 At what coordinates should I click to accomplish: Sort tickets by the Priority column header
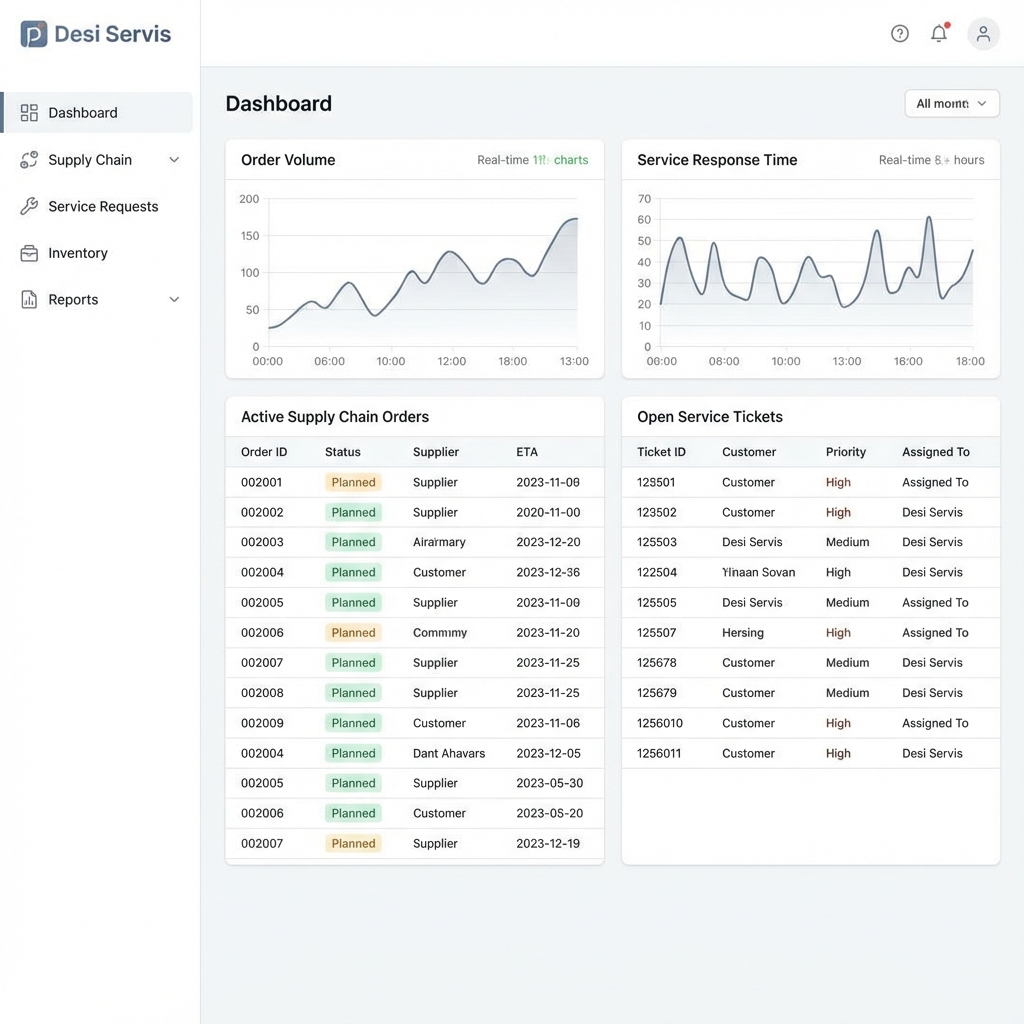[x=845, y=452]
